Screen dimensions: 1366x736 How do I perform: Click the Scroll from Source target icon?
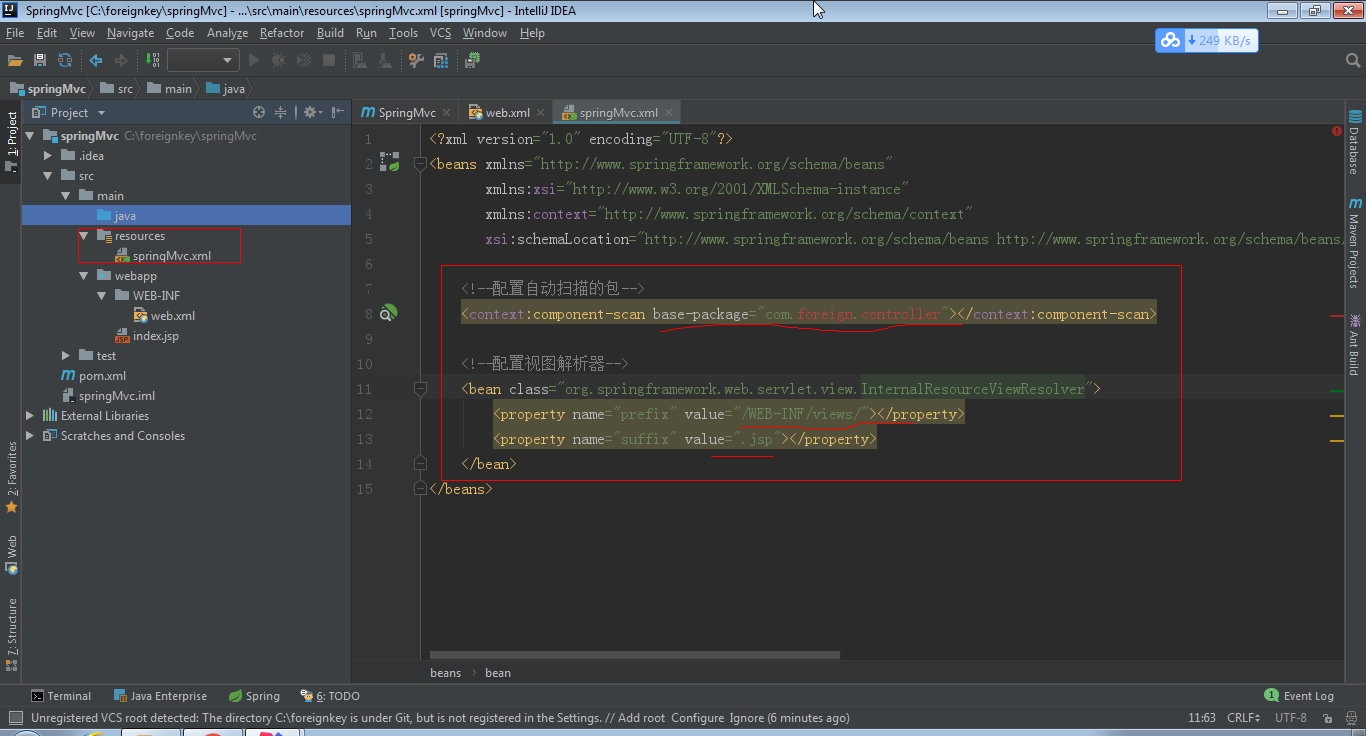[259, 113]
